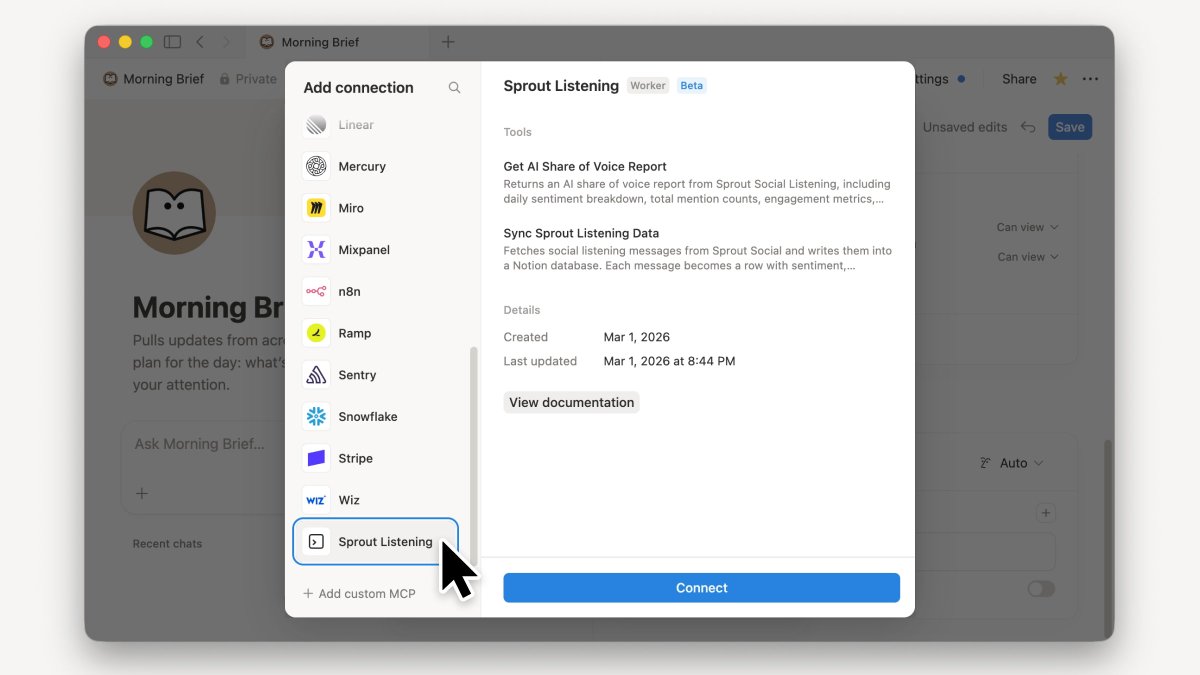Select the Mercury connection icon

pos(316,166)
